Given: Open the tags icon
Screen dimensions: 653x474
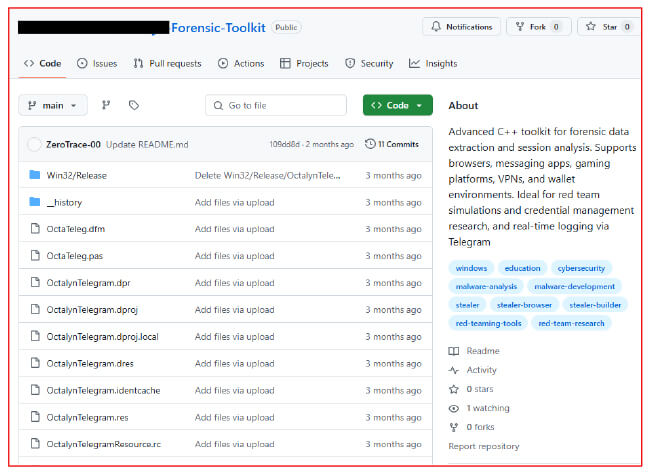Looking at the screenshot, I should pos(134,105).
